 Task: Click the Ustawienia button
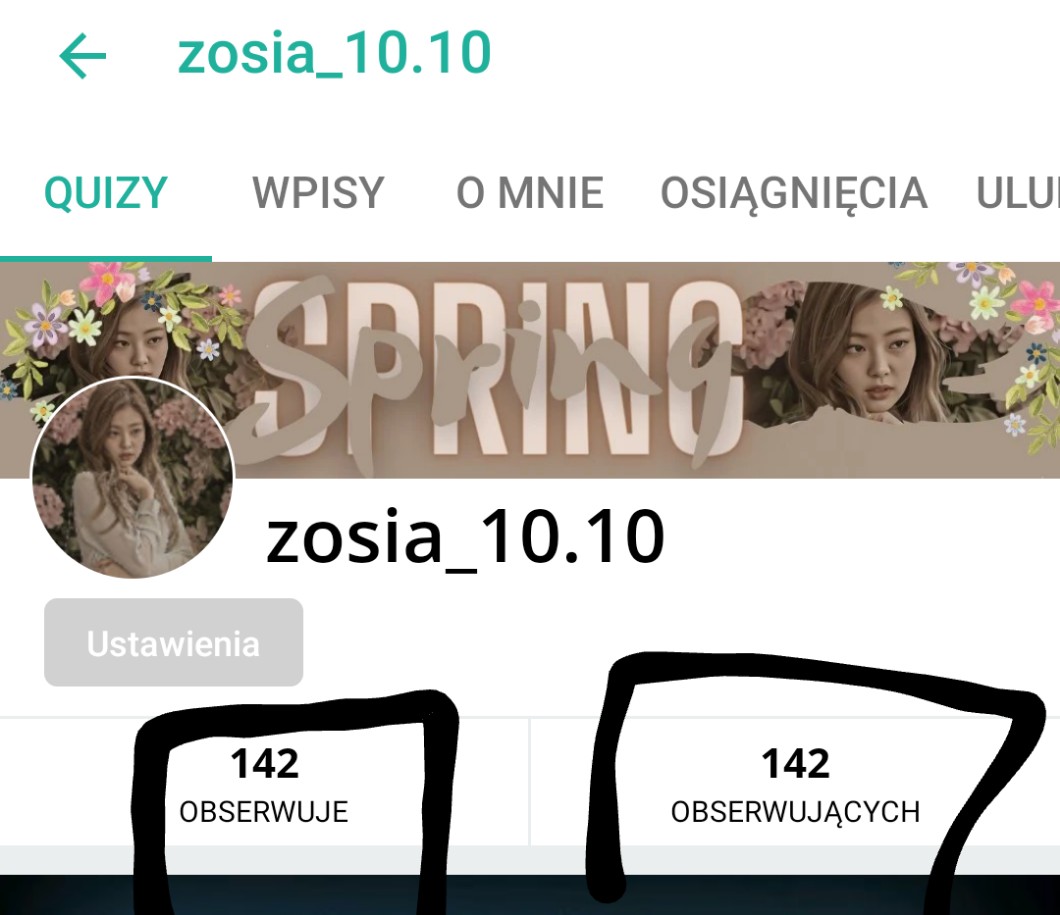click(174, 643)
